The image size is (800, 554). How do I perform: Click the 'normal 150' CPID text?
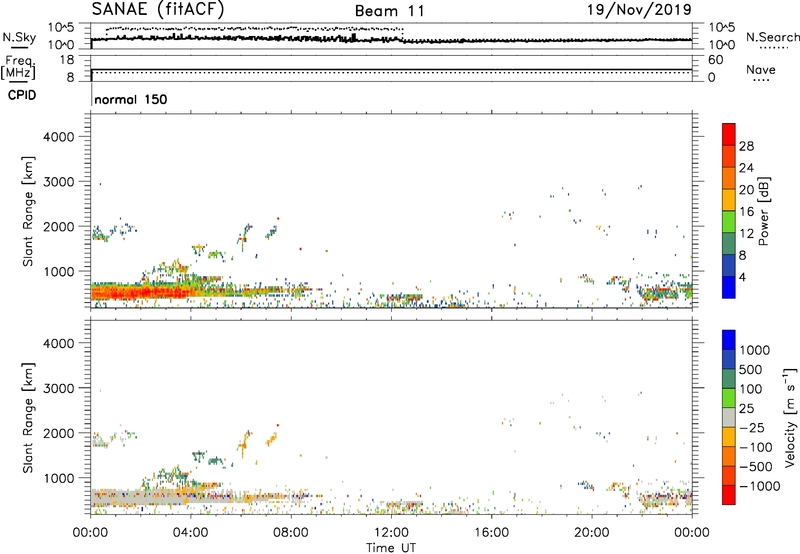click(131, 99)
